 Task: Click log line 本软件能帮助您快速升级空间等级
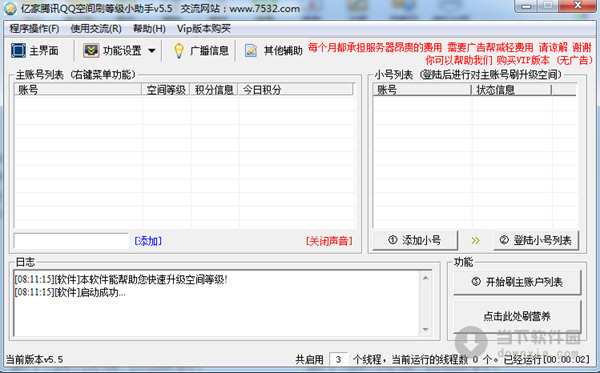(121, 280)
